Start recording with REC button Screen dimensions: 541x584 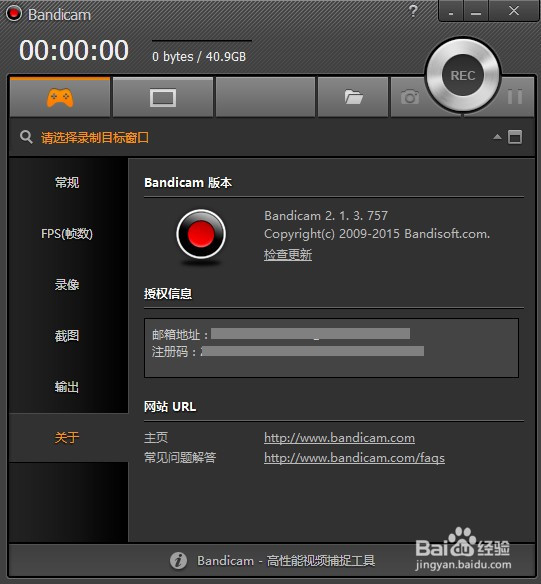[x=463, y=75]
